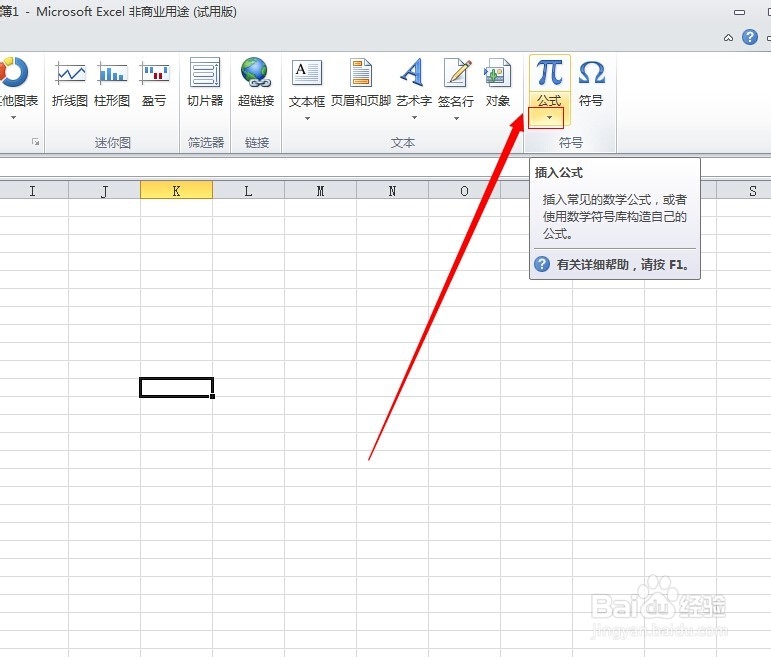Select column S header

click(x=743, y=191)
